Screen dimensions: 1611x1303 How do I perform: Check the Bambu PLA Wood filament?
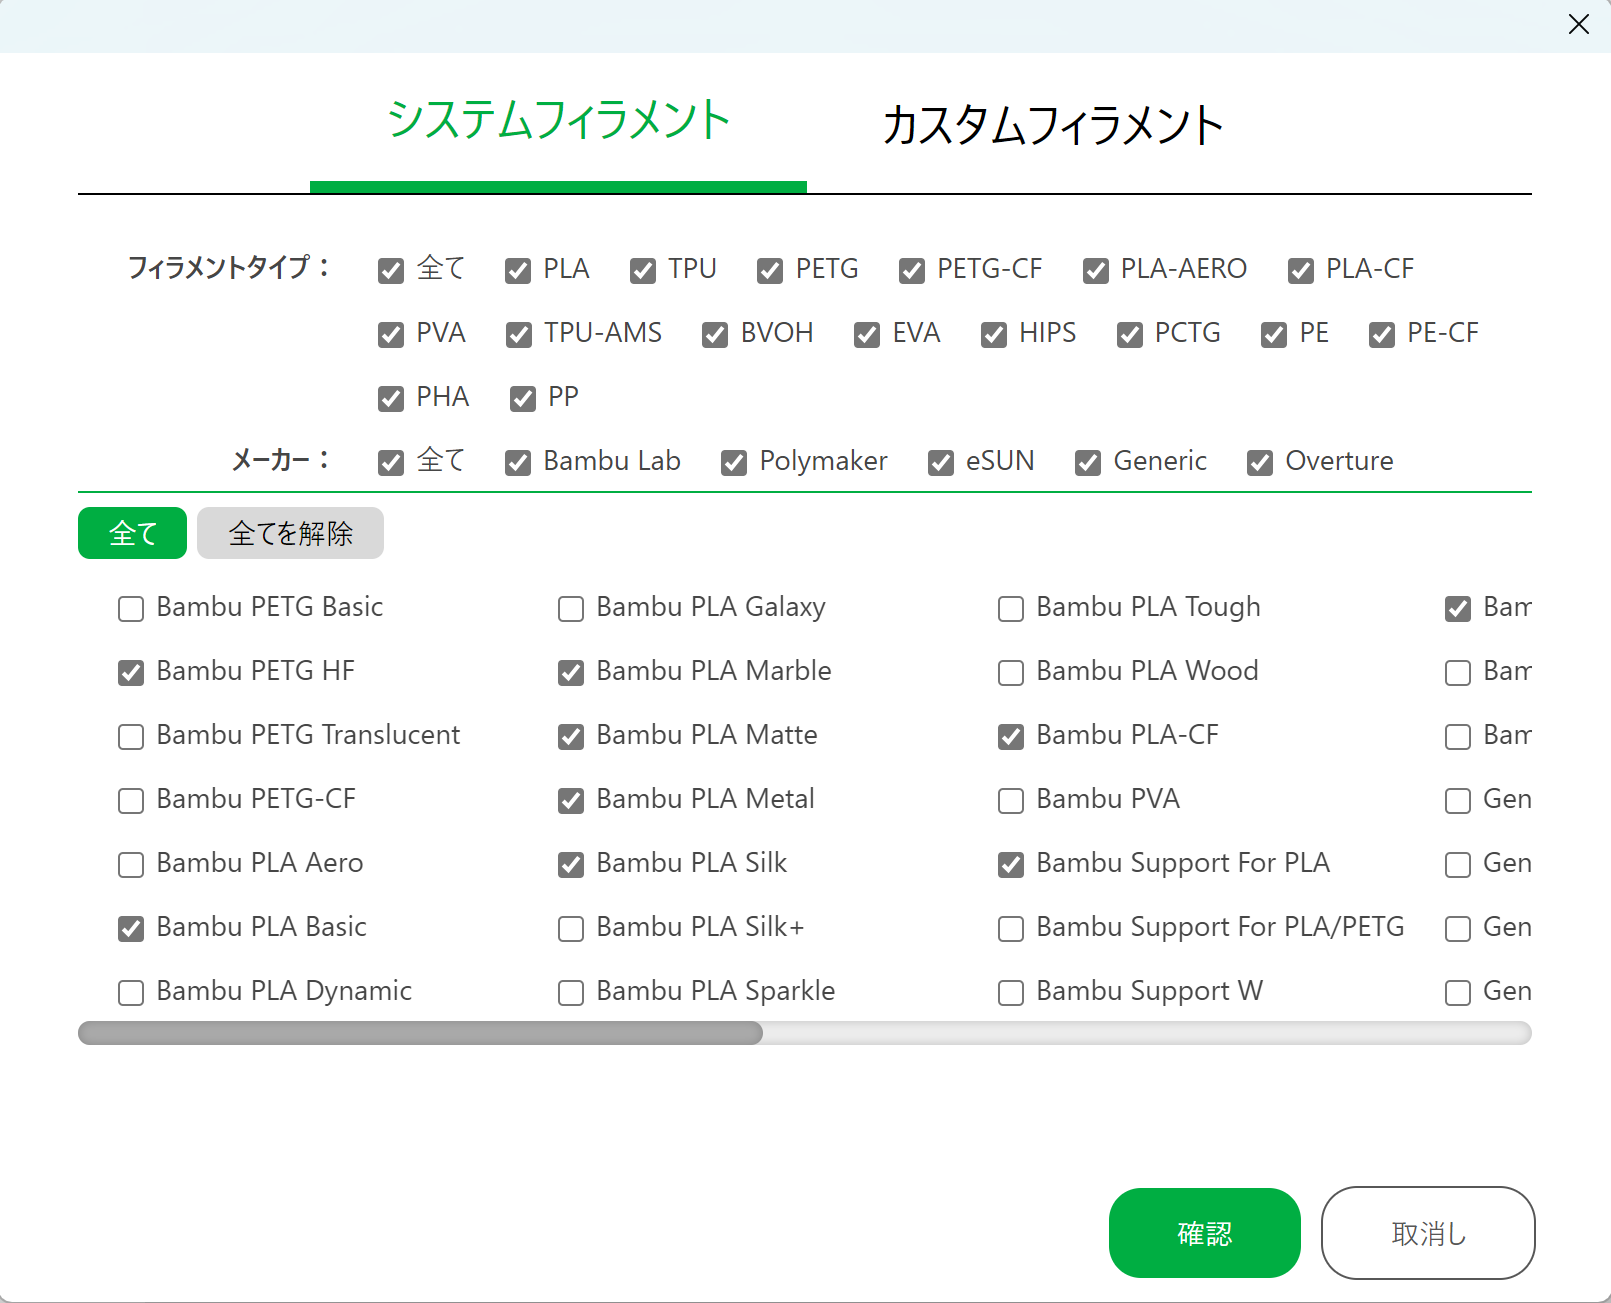[x=1011, y=672]
